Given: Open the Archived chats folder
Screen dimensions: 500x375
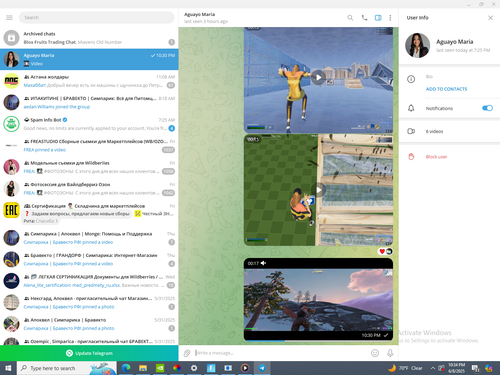Looking at the screenshot, I should (89, 38).
